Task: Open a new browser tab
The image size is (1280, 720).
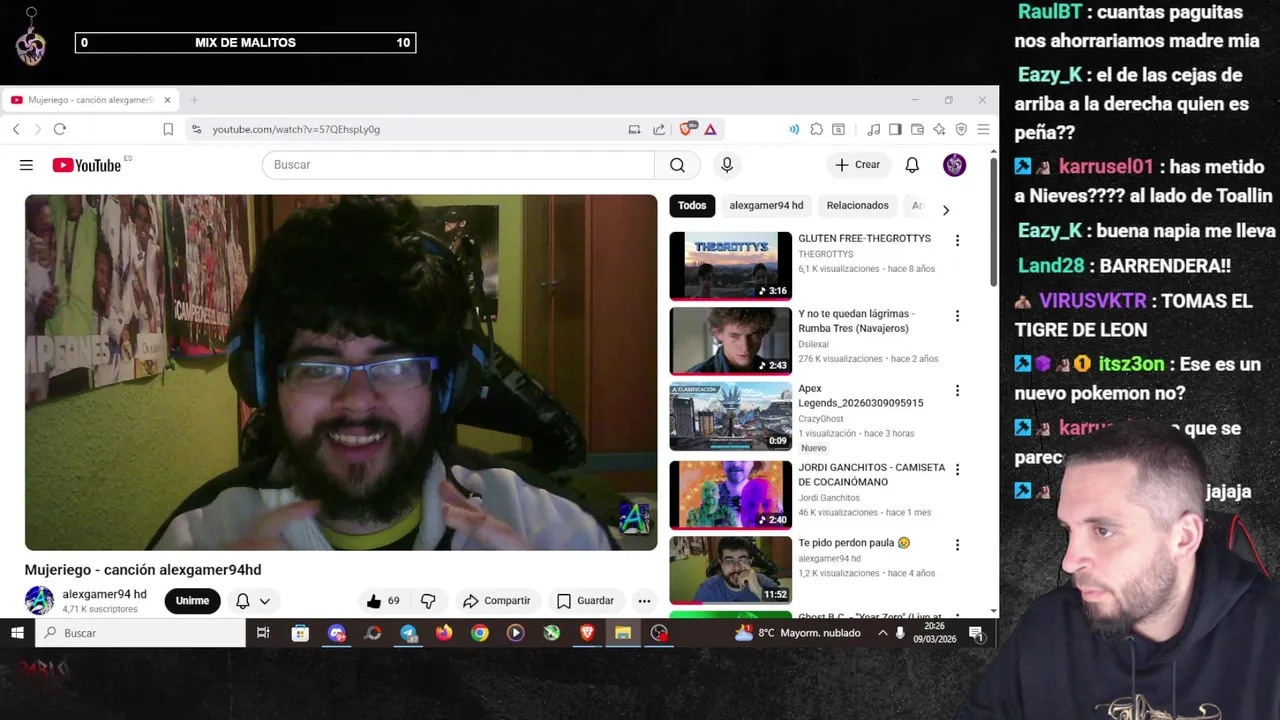Action: [194, 100]
